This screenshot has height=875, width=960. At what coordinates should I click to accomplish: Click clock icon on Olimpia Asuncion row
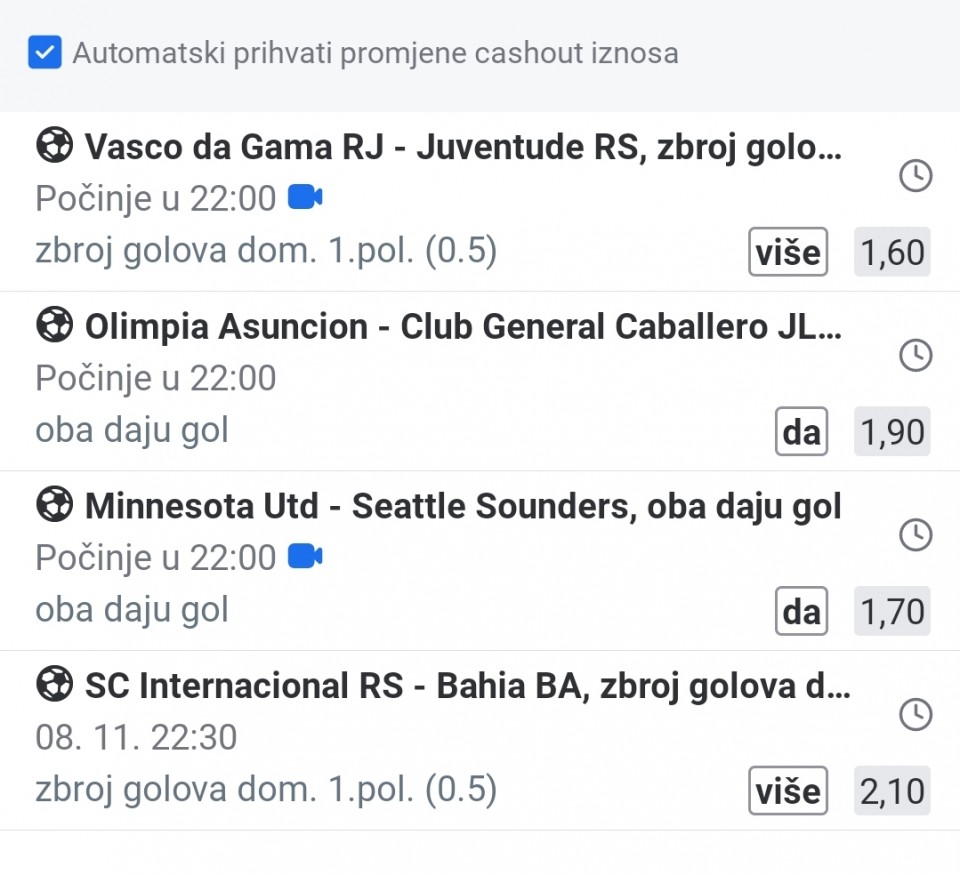click(915, 355)
